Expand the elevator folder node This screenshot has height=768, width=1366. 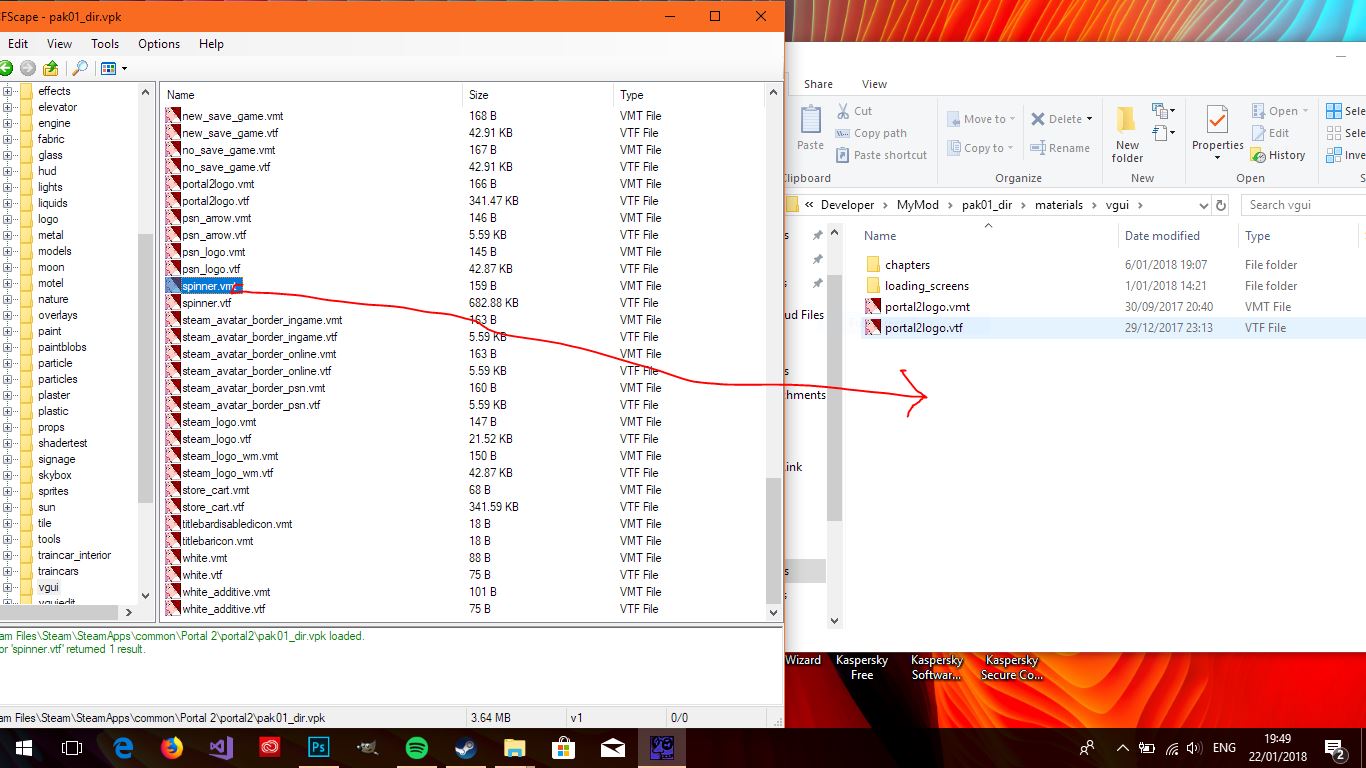click(x=7, y=107)
